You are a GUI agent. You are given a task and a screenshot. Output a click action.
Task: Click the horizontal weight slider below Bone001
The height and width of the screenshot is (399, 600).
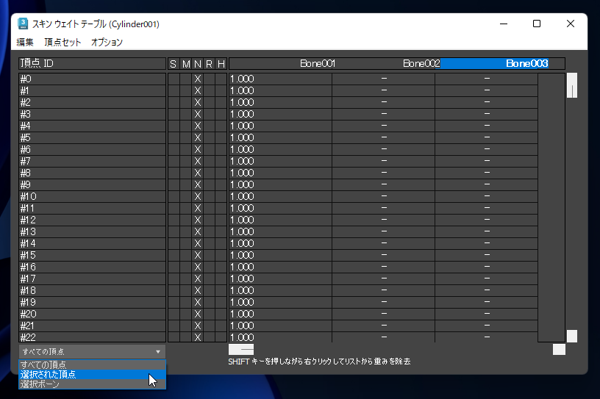[241, 350]
